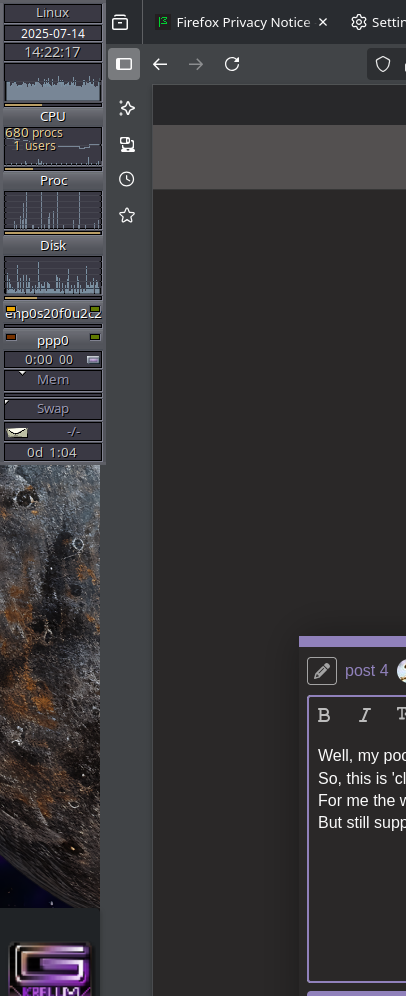The image size is (406, 996).
Task: Open the AI chatbot sidebar icon
Action: (x=127, y=108)
